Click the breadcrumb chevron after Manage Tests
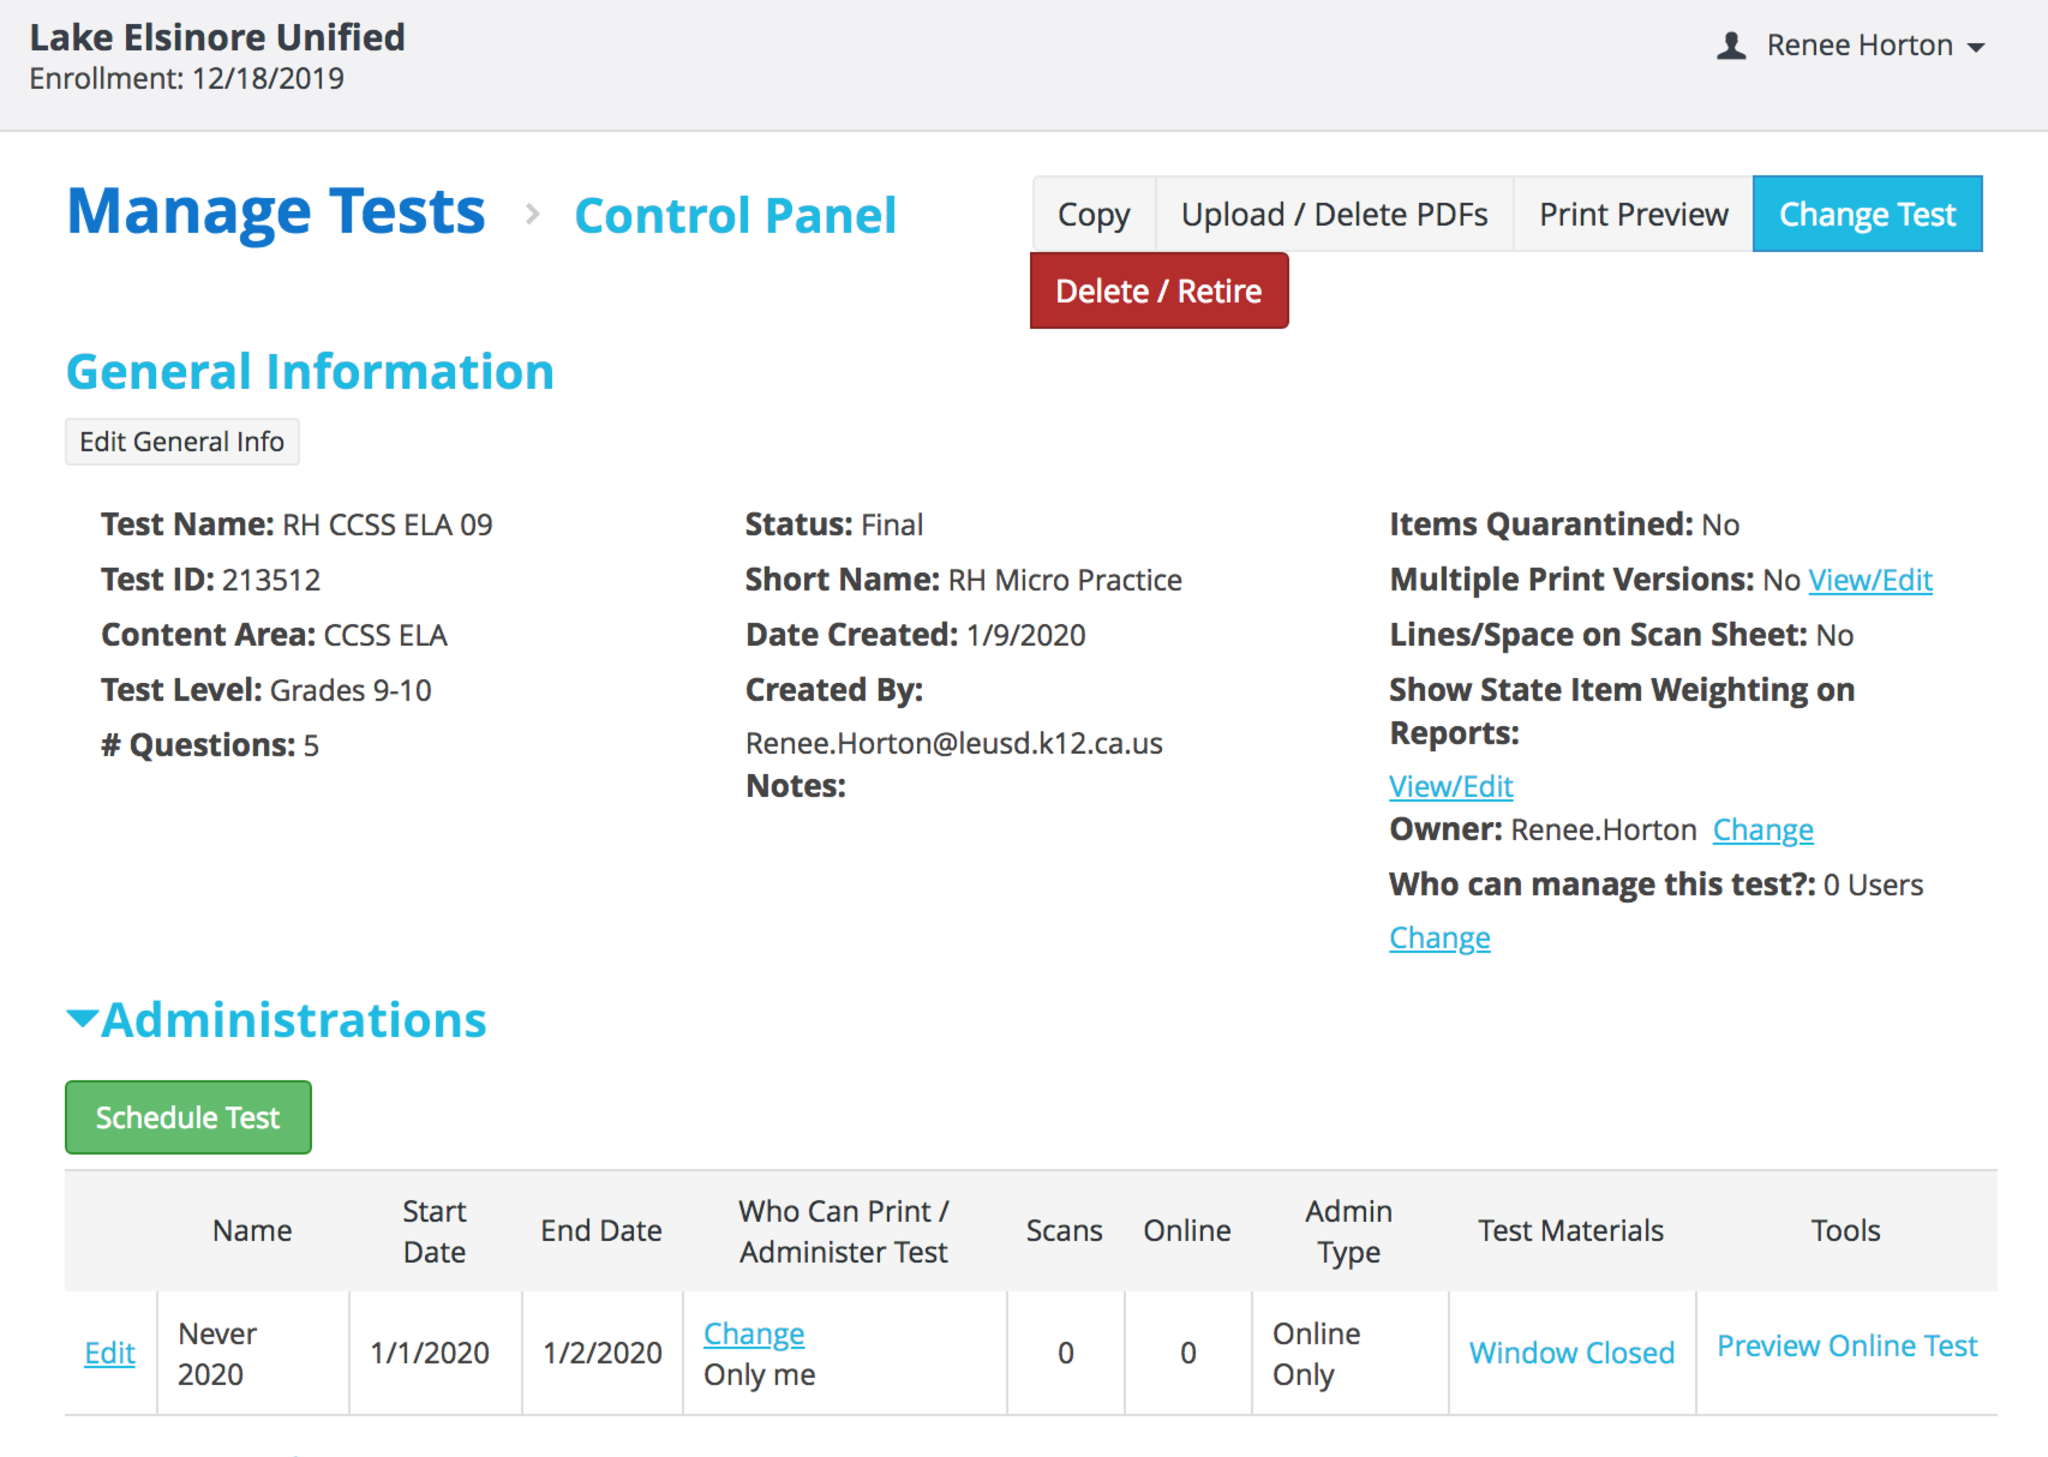This screenshot has width=2048, height=1457. tap(532, 214)
